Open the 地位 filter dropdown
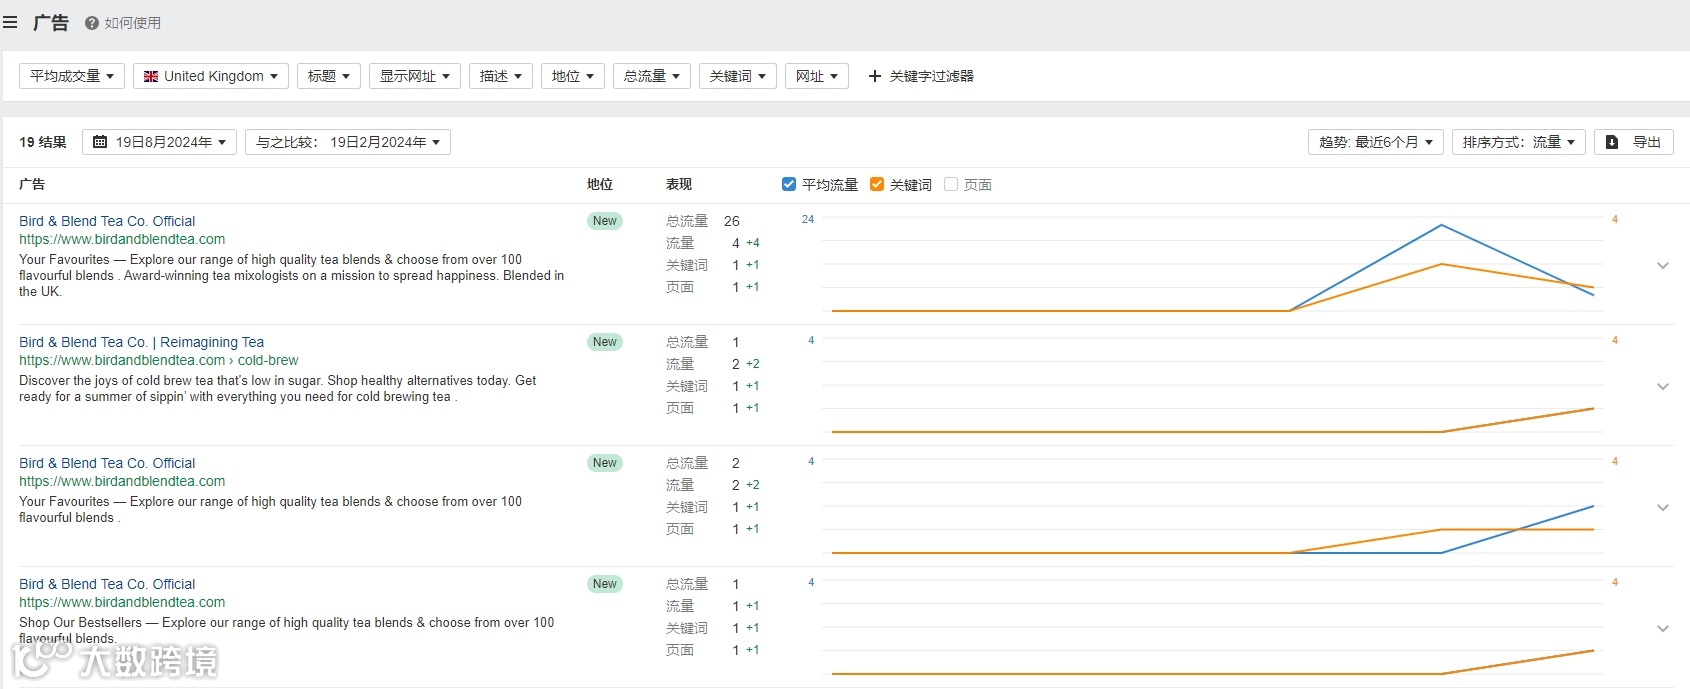 coord(573,76)
